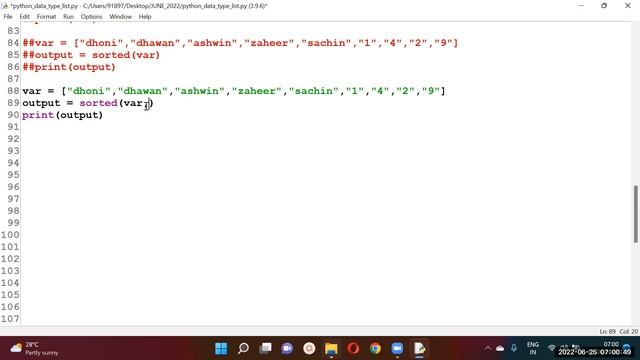Show hidden system tray icons
This screenshot has width=640, height=360.
(x=488, y=349)
